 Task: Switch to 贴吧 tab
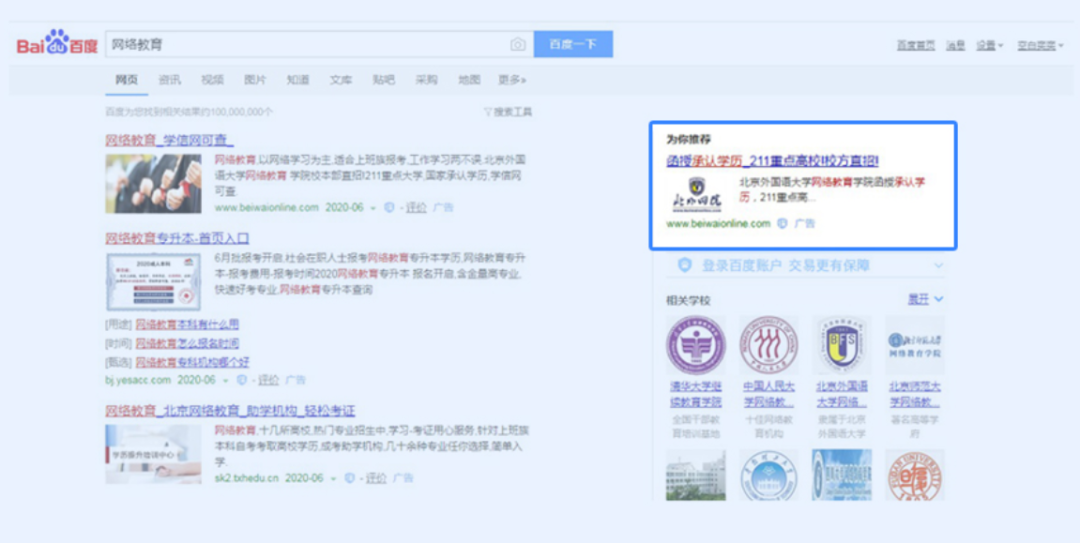pos(384,80)
